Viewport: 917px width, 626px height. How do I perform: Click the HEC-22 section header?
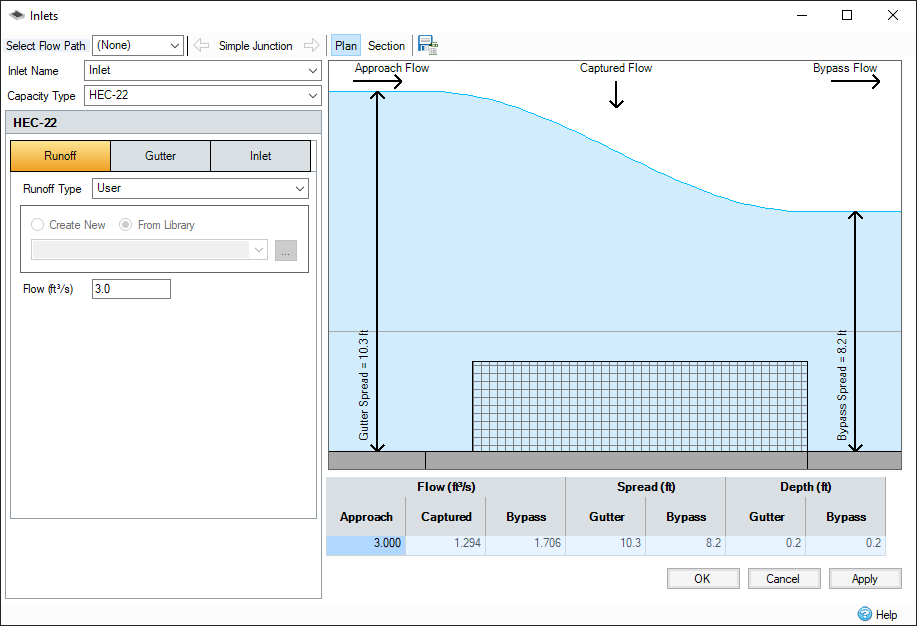[164, 122]
